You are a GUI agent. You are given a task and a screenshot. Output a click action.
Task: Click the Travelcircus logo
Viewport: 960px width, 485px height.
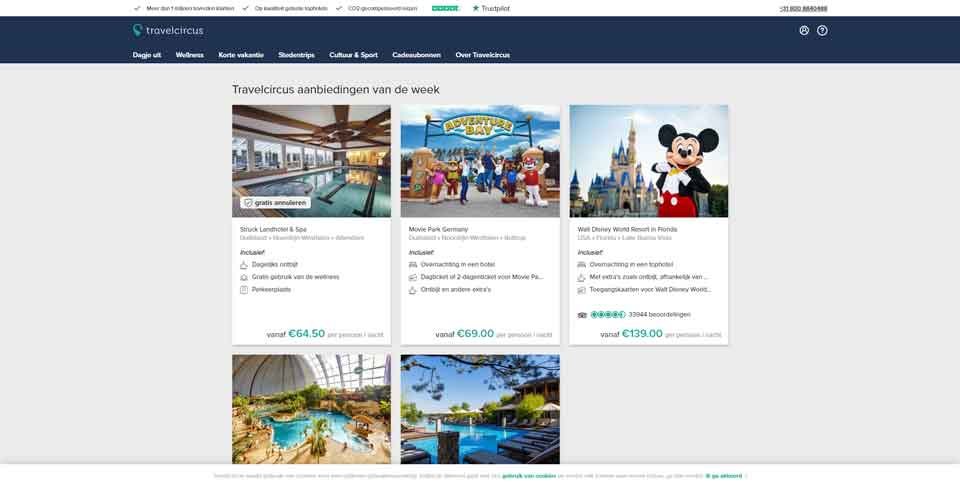(x=168, y=31)
